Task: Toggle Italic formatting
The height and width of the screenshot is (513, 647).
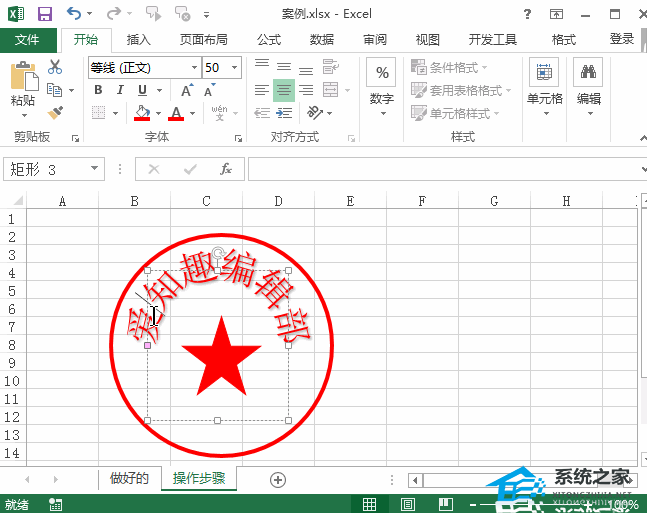Action: pyautogui.click(x=119, y=90)
